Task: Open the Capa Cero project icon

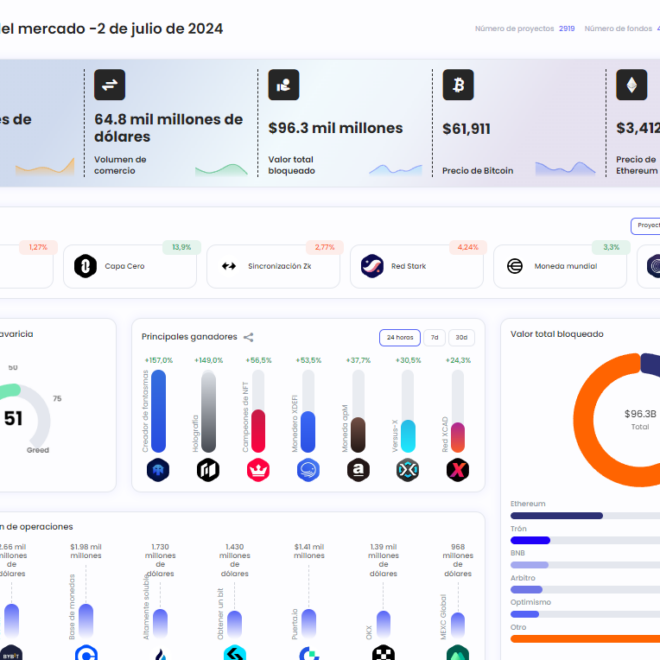Action: pyautogui.click(x=85, y=266)
